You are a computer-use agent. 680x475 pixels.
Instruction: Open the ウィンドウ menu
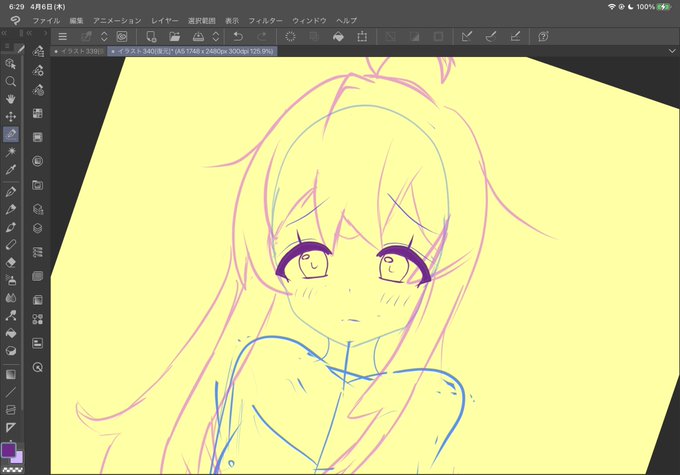pyautogui.click(x=309, y=20)
